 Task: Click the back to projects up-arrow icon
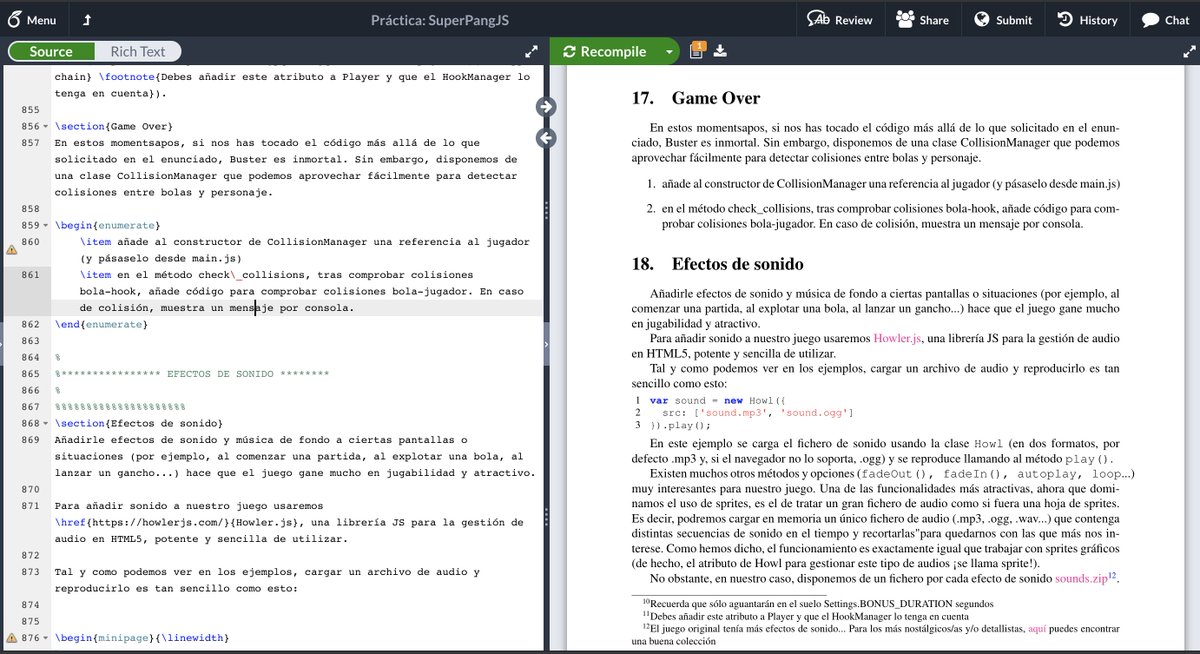[87, 20]
